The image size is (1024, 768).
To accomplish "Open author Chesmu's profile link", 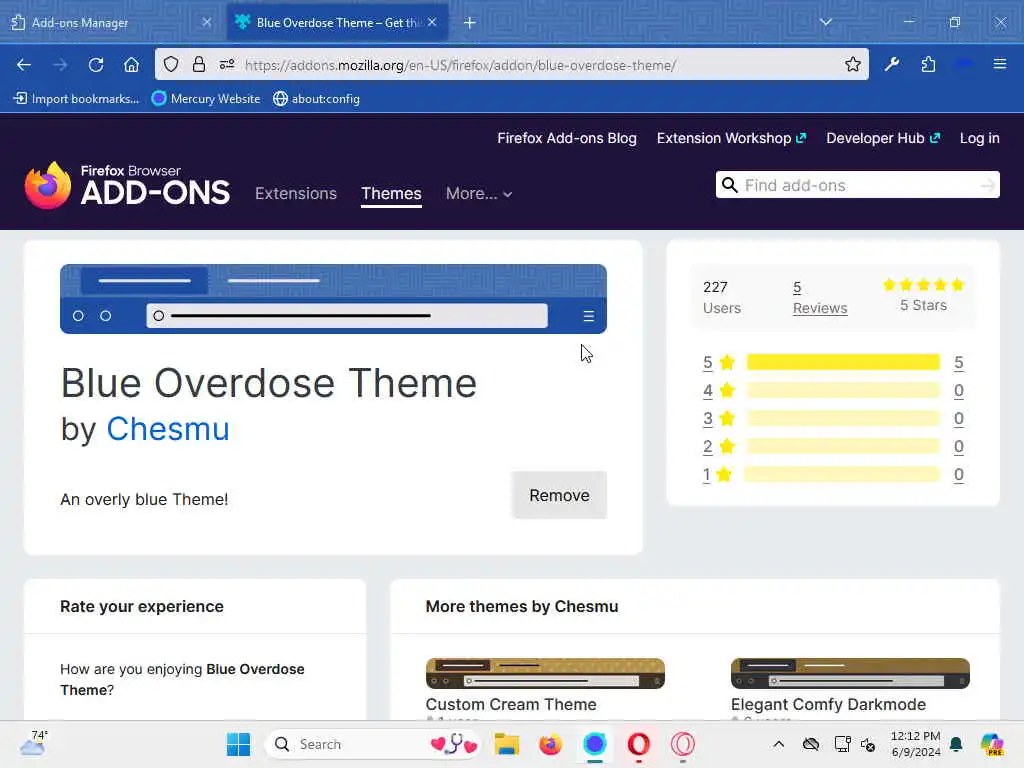I will point(168,429).
